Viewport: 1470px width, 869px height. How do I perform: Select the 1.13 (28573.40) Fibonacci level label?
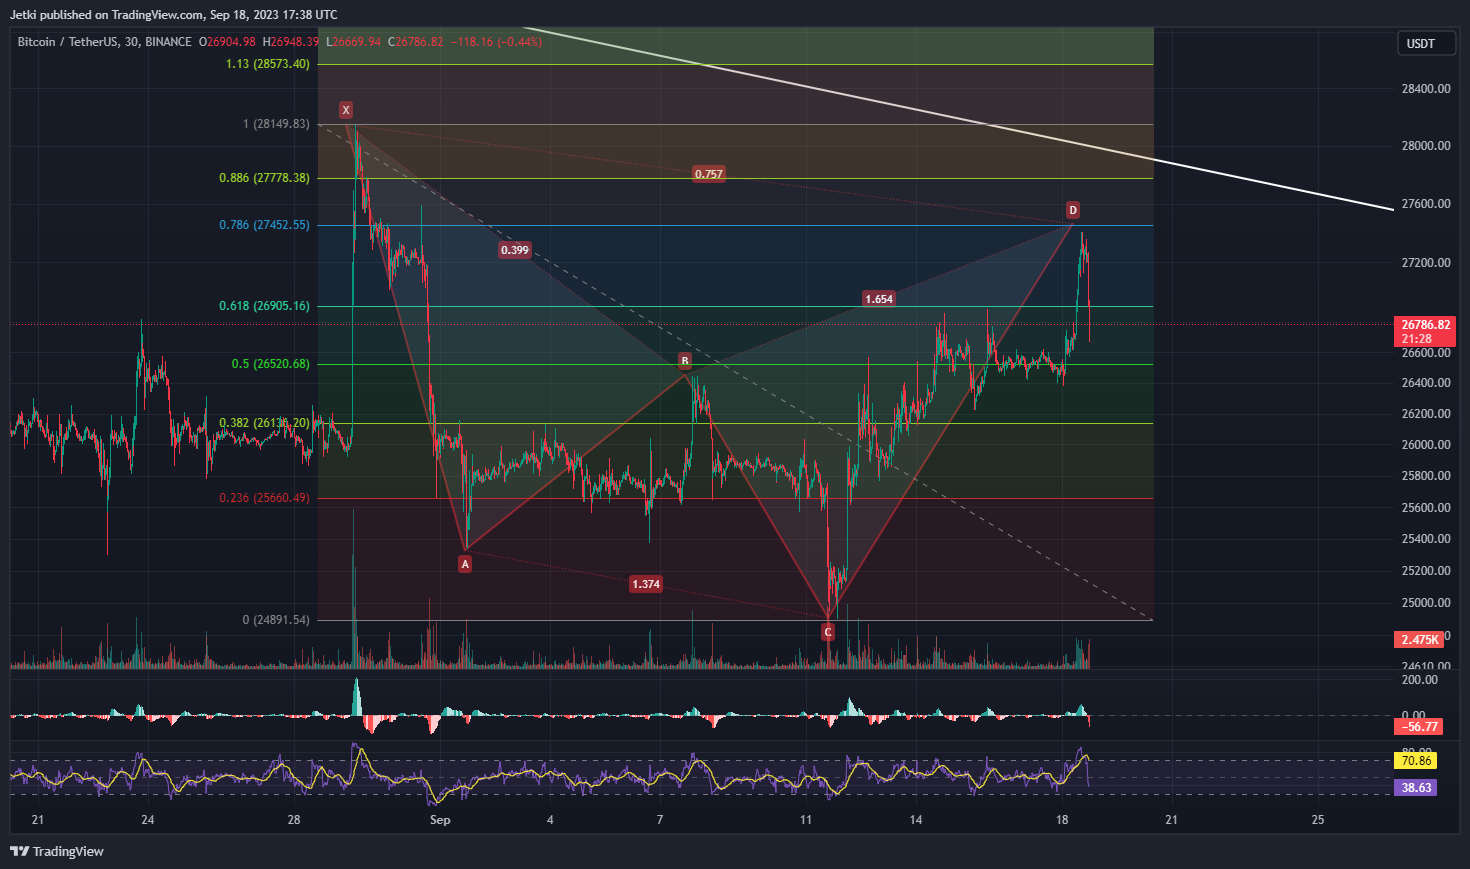(268, 64)
